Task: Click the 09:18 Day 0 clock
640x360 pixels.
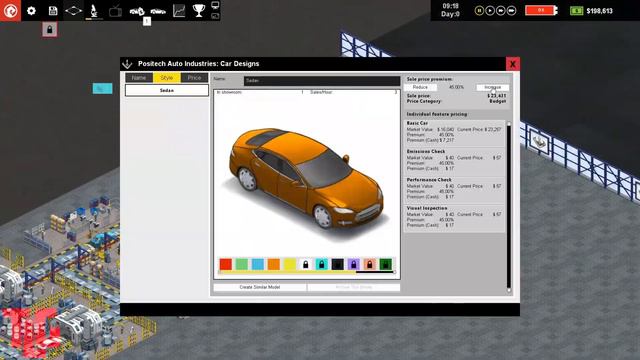Action: [x=450, y=10]
